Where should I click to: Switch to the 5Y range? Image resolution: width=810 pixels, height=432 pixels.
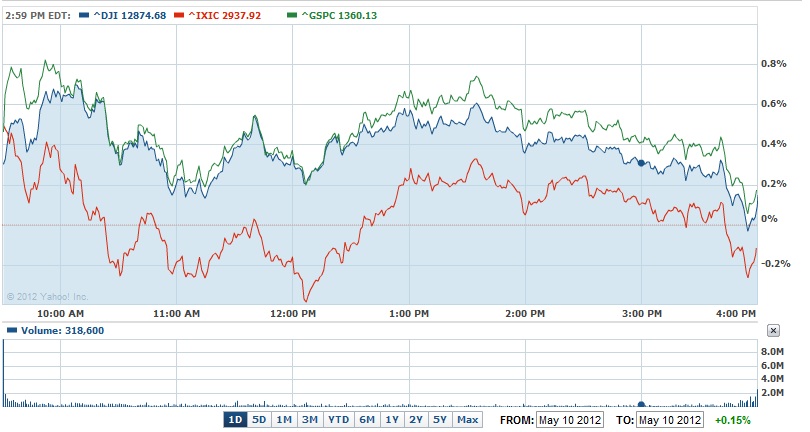click(439, 419)
